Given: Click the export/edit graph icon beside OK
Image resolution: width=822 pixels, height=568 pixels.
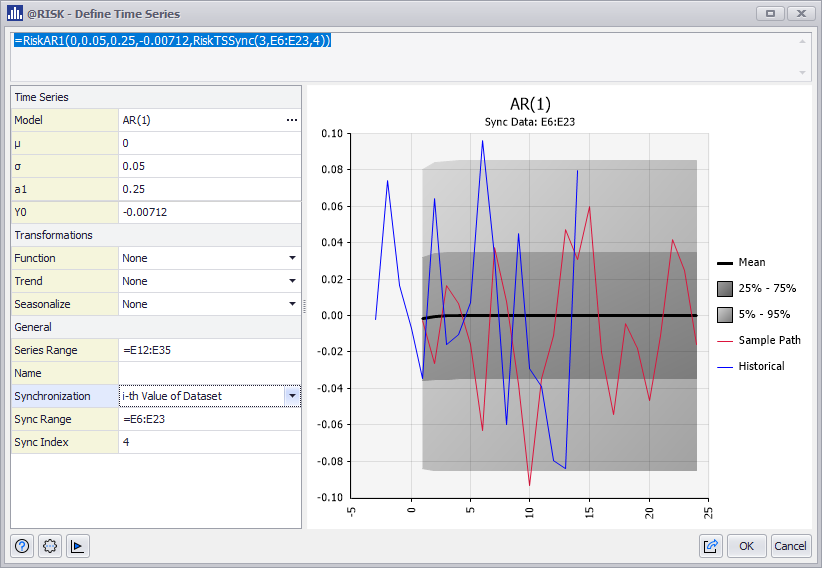Looking at the screenshot, I should click(711, 546).
